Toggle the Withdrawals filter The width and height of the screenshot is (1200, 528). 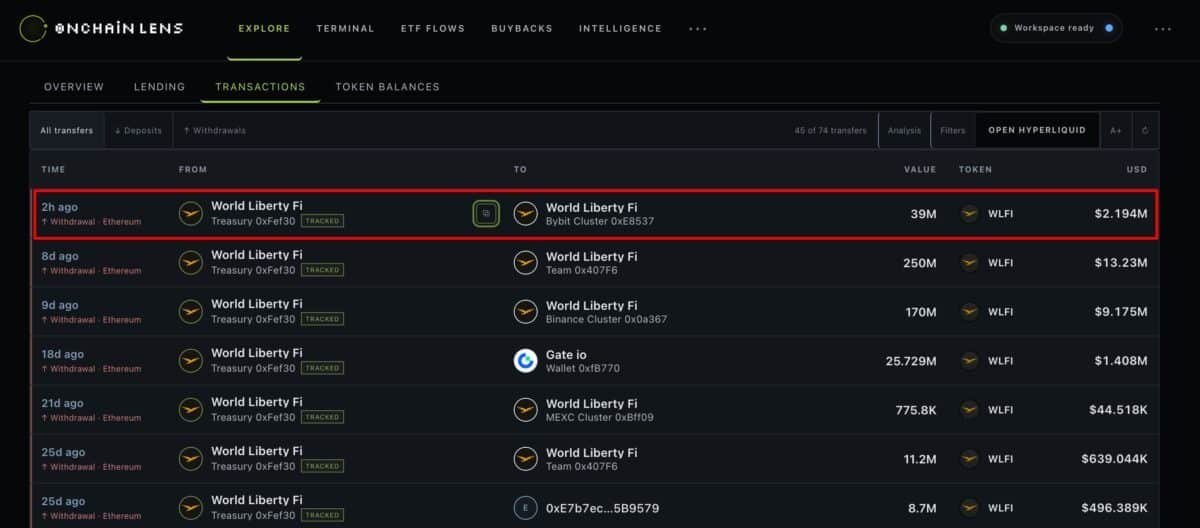tap(214, 130)
